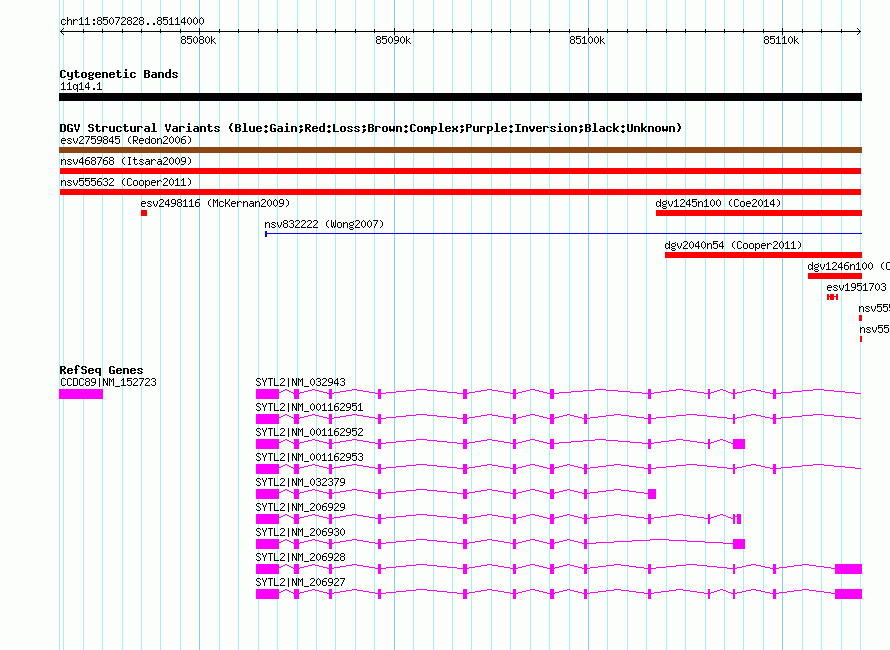Click the last exon of SYTL2 NM_206929
The width and height of the screenshot is (890, 650).
(739, 519)
